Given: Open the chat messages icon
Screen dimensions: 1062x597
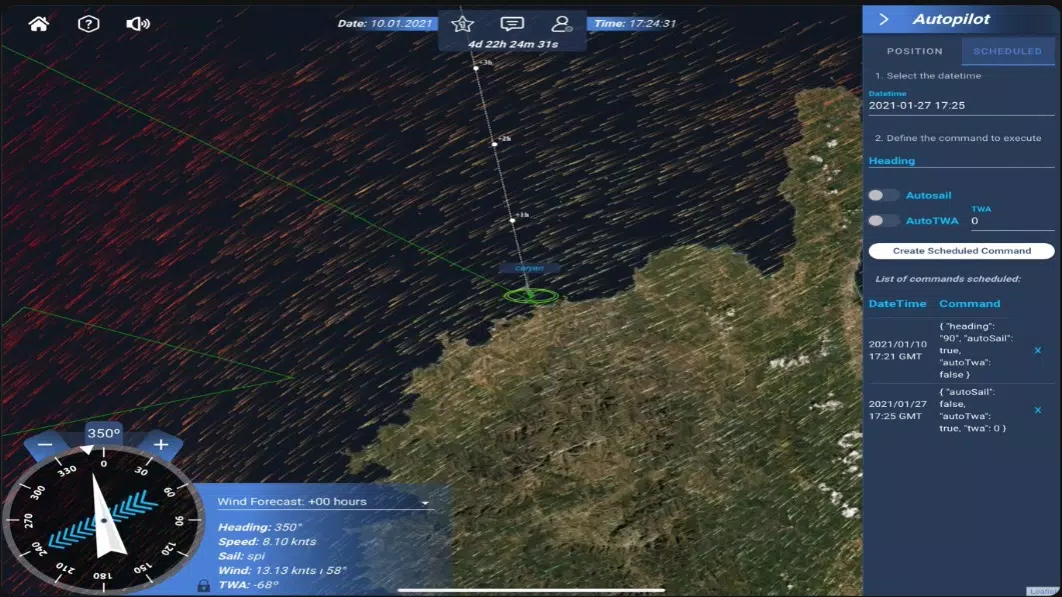Looking at the screenshot, I should [511, 22].
